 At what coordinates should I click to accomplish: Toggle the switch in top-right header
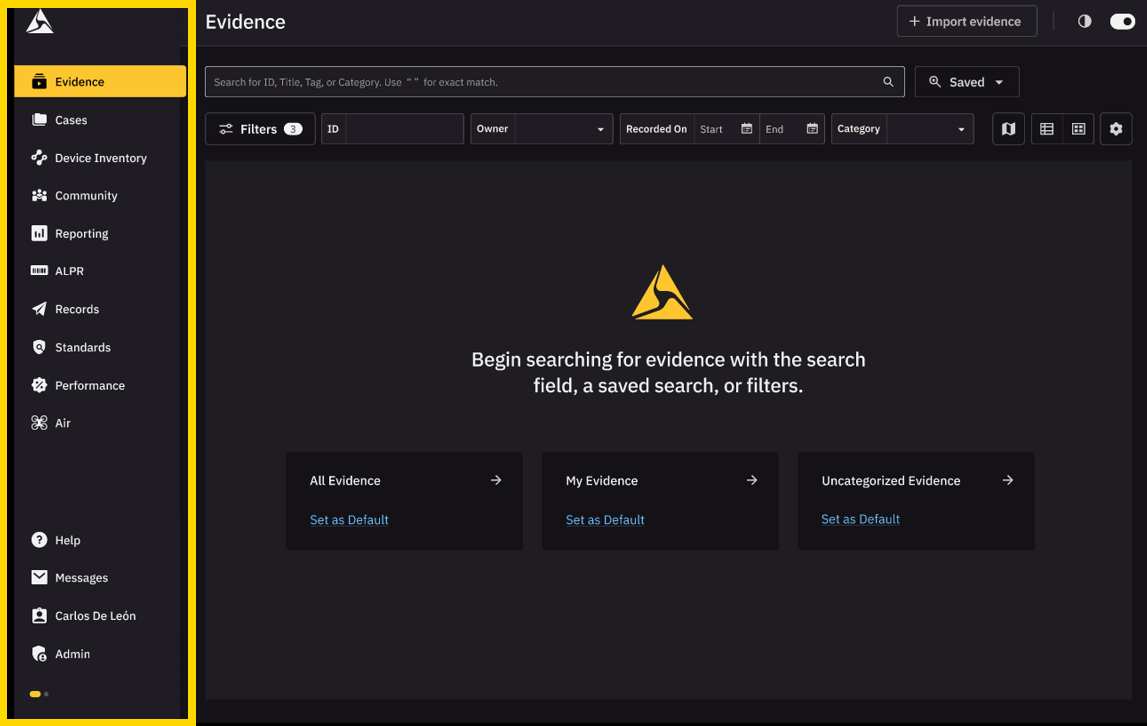[x=1122, y=21]
